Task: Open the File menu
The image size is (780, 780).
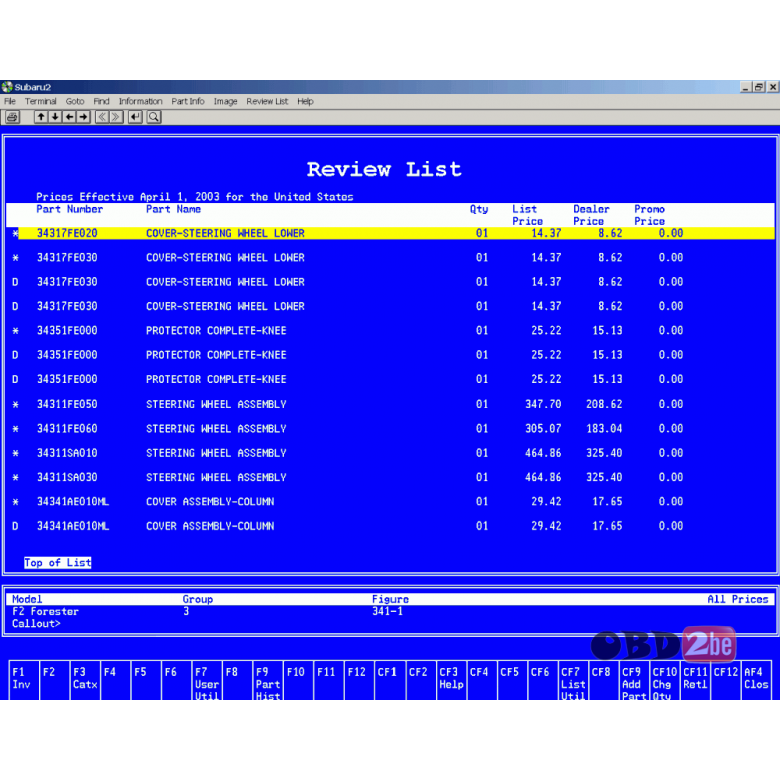Action: click(10, 101)
